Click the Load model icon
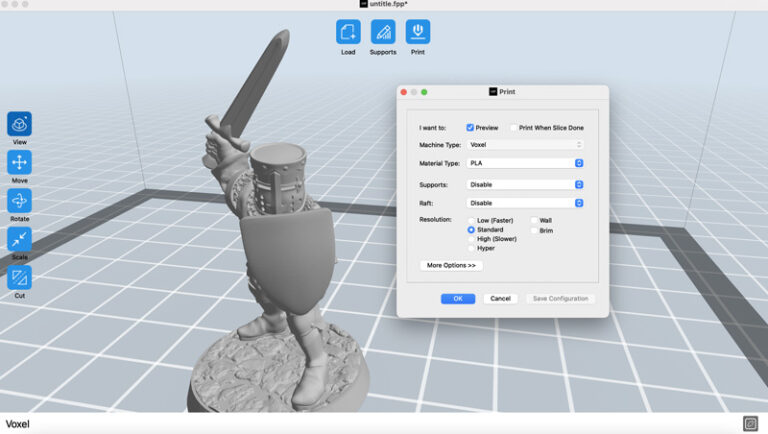768x434 pixels. pyautogui.click(x=348, y=31)
